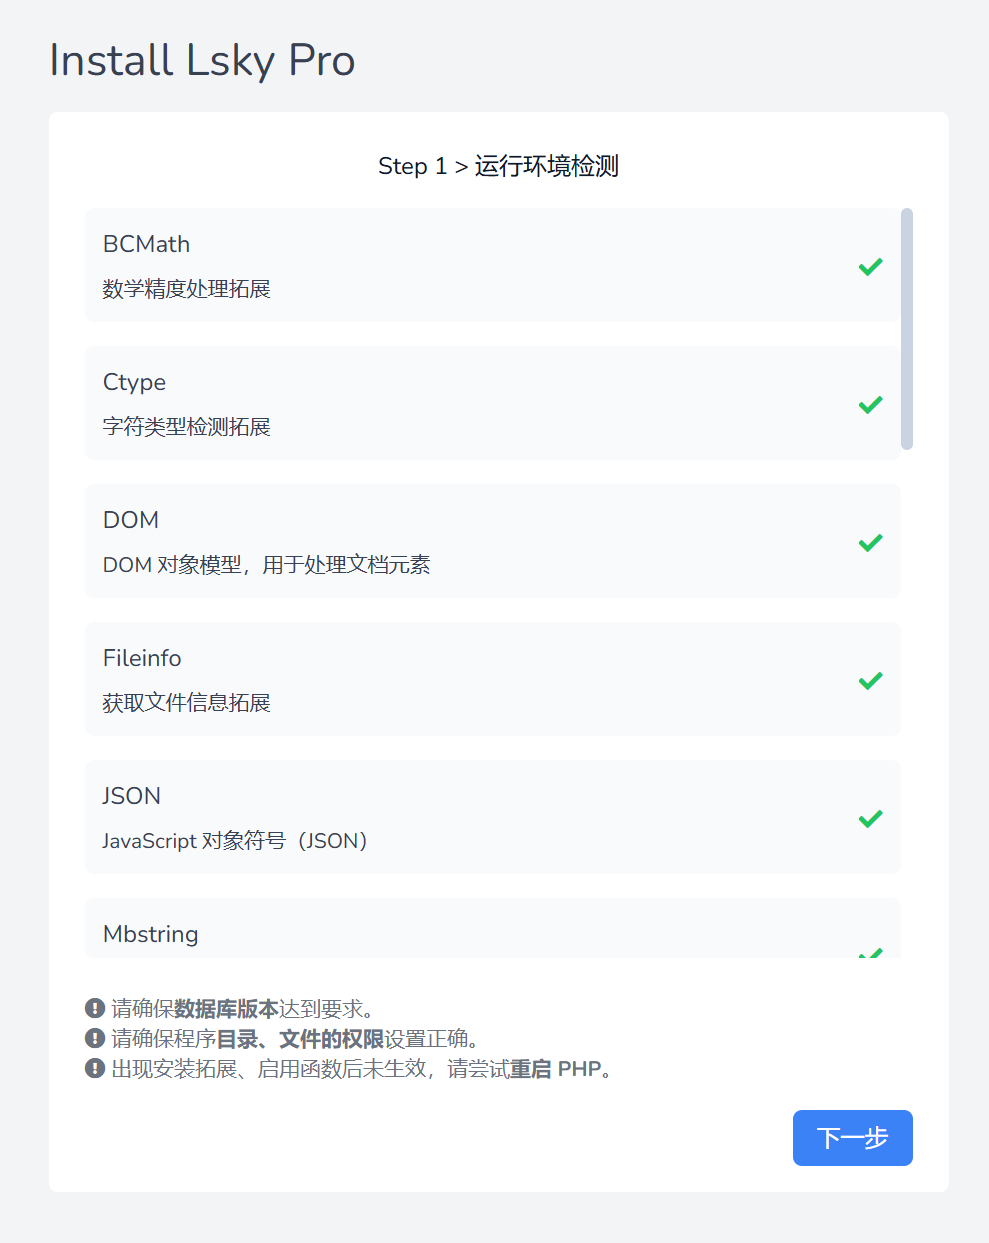
Task: Select the Ctype extension row
Action: (492, 403)
